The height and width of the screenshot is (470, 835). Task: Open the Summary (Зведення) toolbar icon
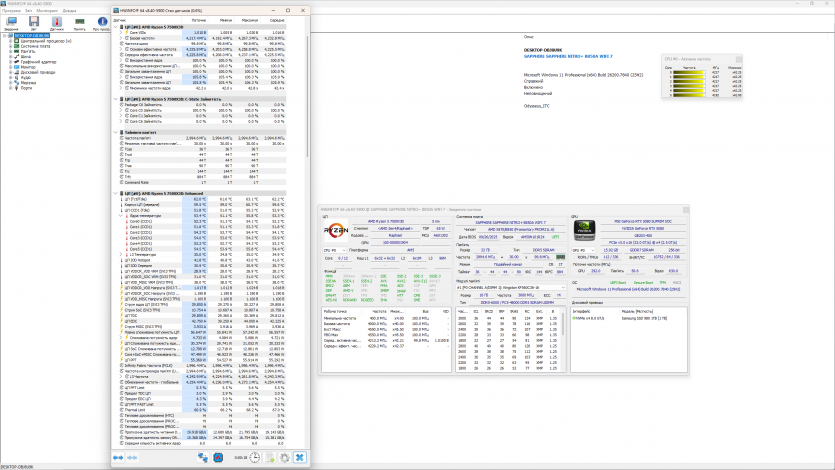tap(13, 22)
